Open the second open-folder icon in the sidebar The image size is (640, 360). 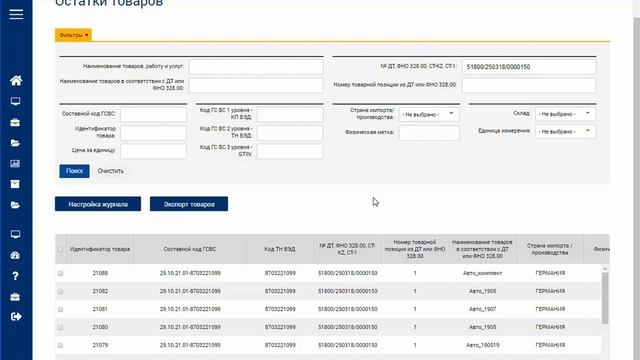[15, 205]
